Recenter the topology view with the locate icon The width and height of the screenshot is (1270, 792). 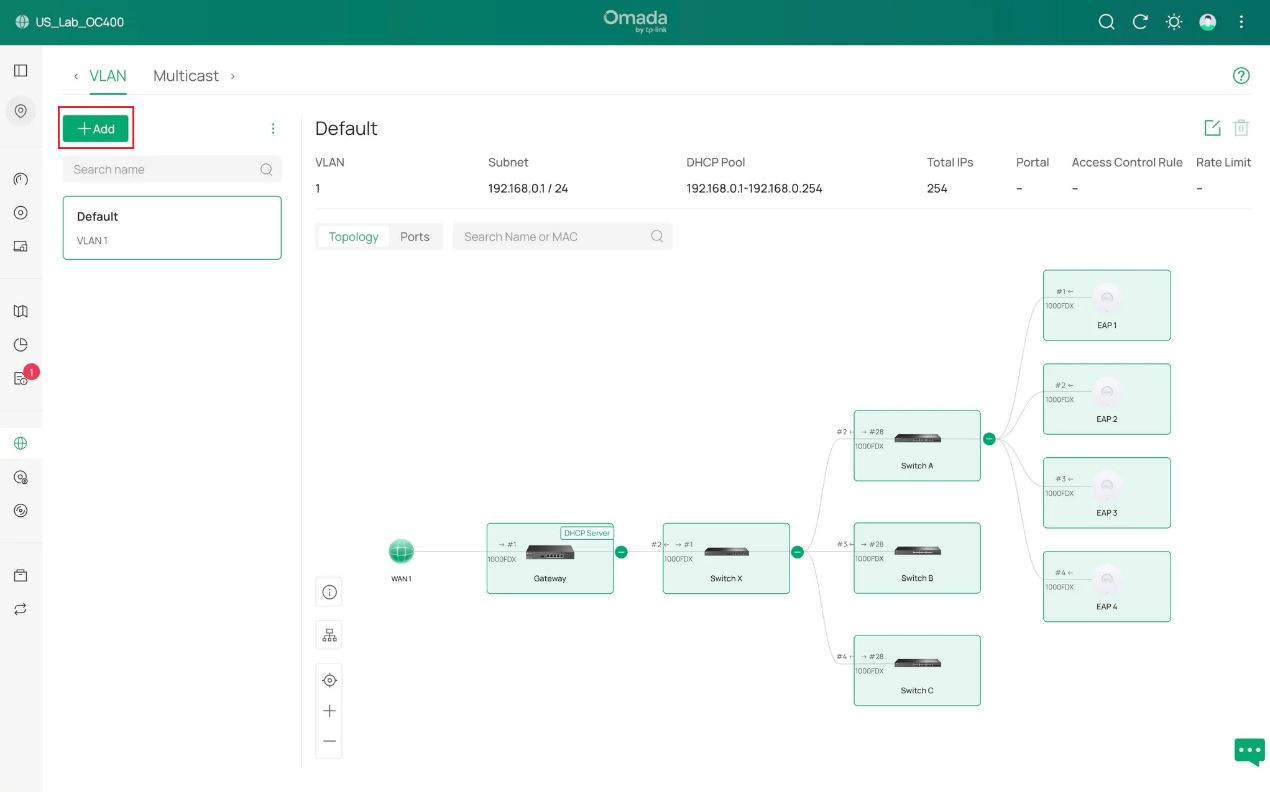pyautogui.click(x=329, y=679)
